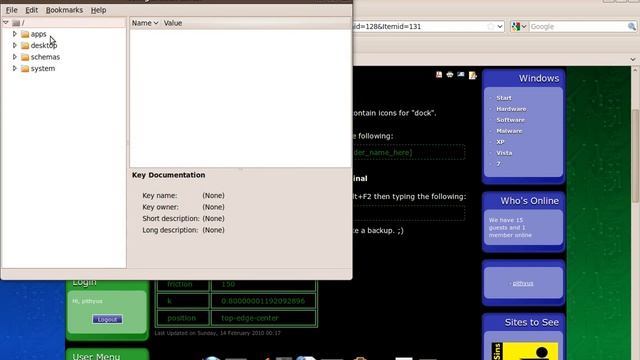
Task: Click the 0.80000001192092896 value cell
Action: click(264, 301)
